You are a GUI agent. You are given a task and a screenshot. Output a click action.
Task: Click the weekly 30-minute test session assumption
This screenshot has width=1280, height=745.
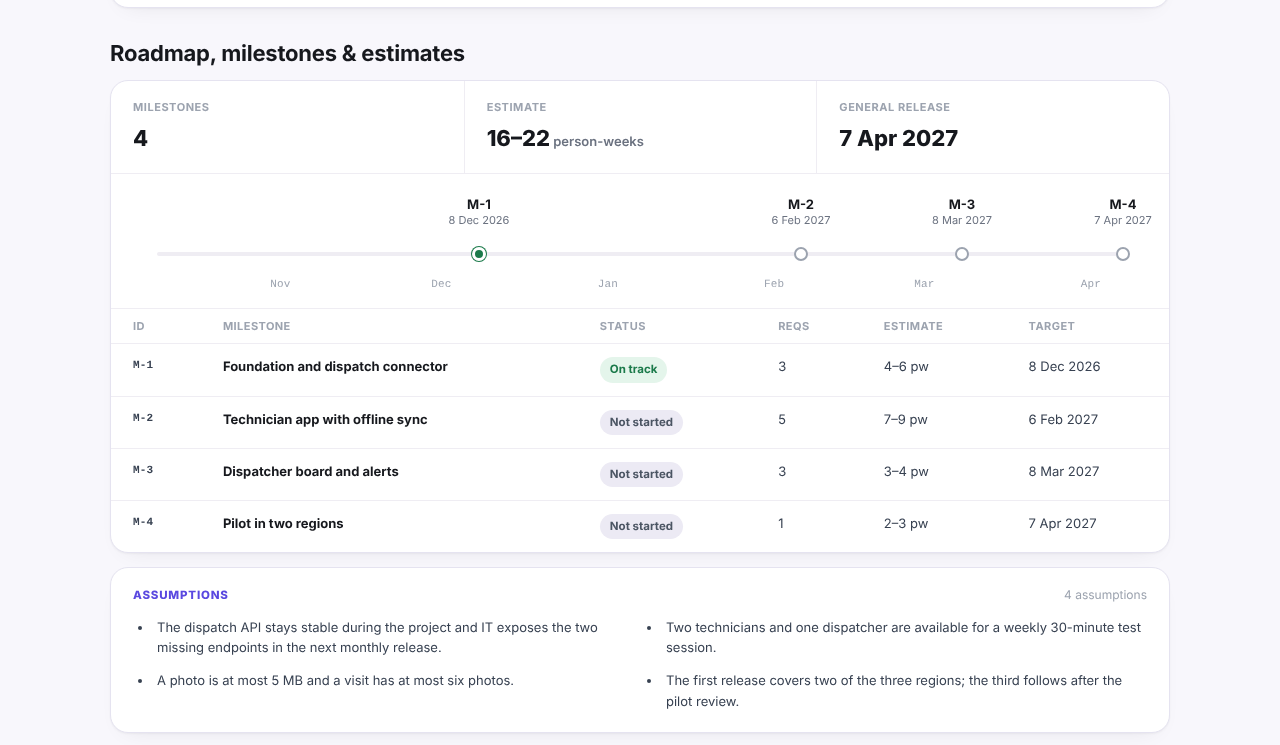(903, 638)
